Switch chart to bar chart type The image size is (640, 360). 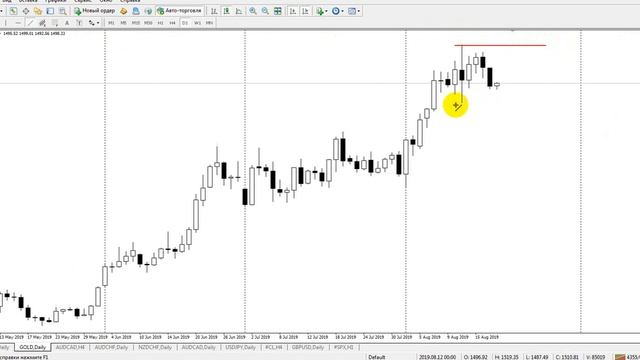214,11
